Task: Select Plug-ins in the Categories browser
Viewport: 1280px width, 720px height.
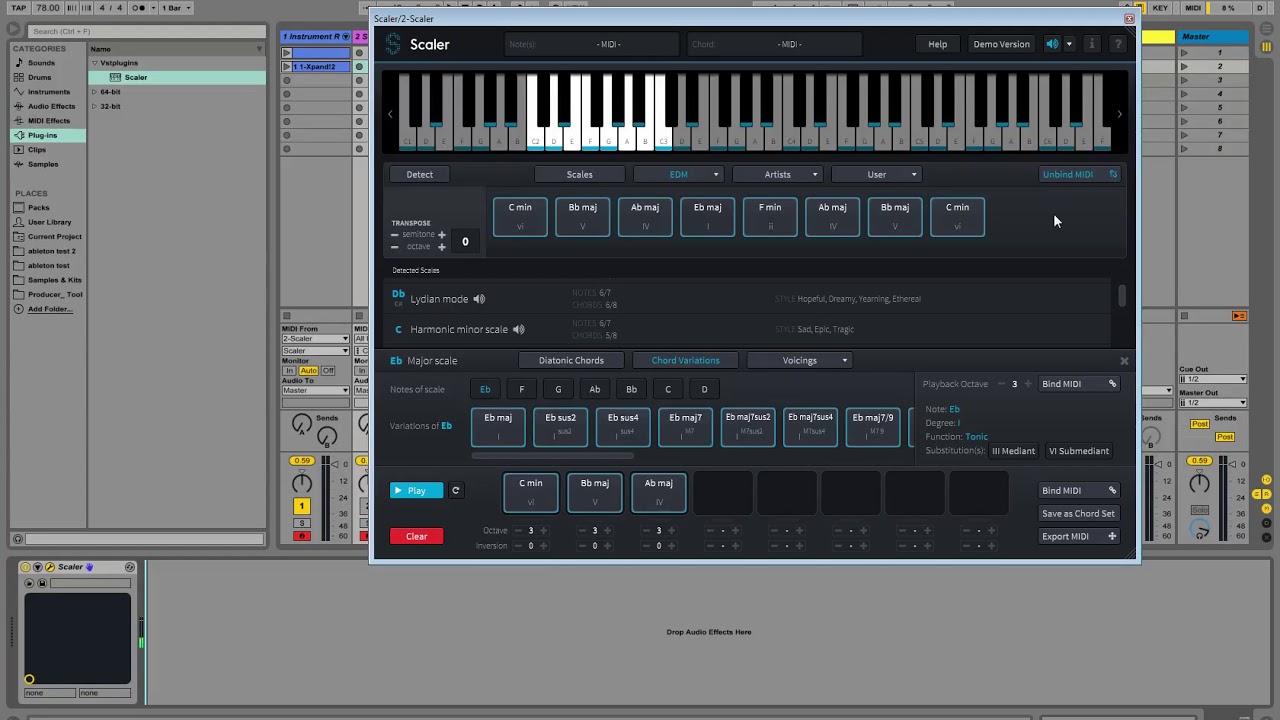Action: (x=42, y=135)
